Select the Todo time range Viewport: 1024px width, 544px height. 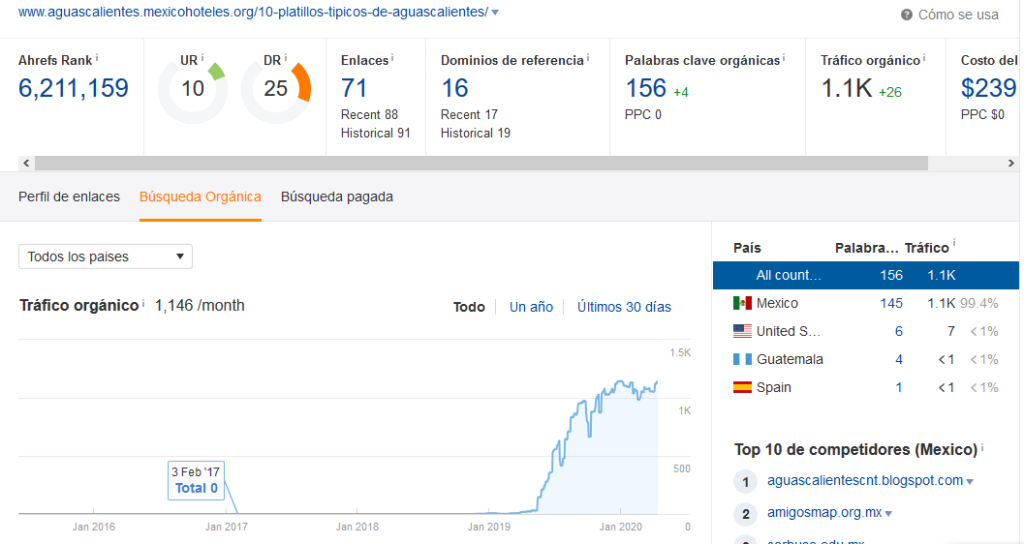(469, 307)
